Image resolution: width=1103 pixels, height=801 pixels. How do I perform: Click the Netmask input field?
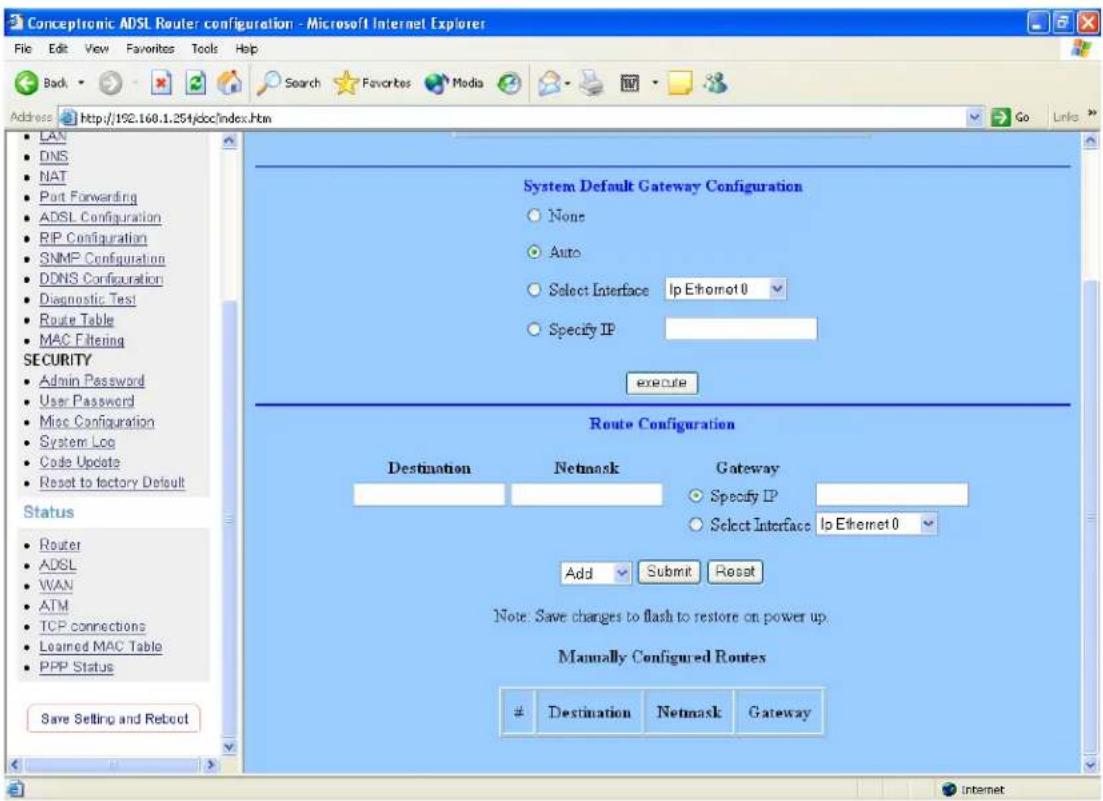pos(587,495)
